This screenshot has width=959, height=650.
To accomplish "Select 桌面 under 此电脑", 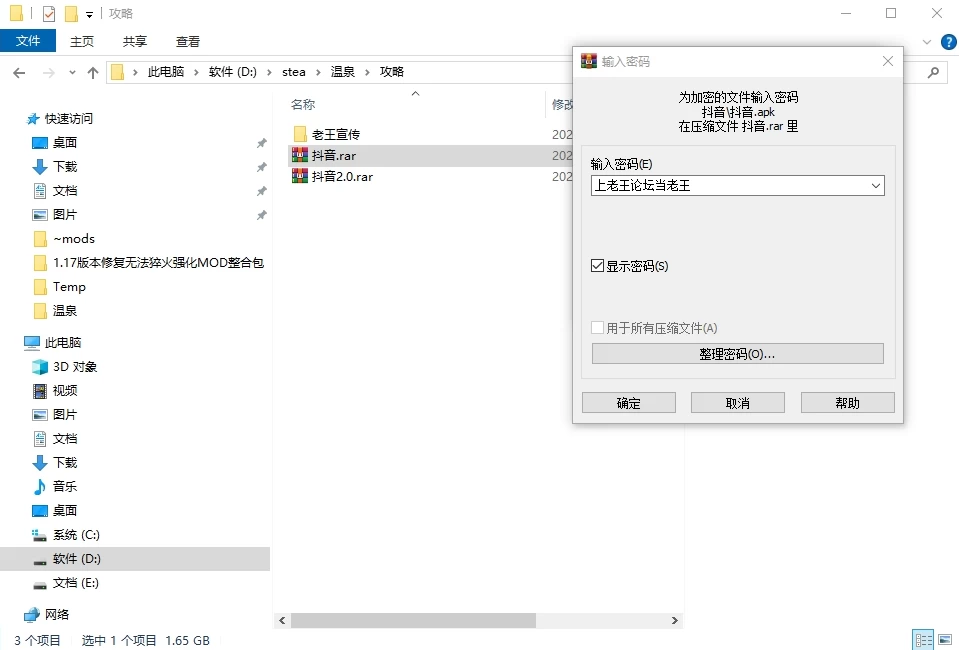I will pyautogui.click(x=65, y=511).
